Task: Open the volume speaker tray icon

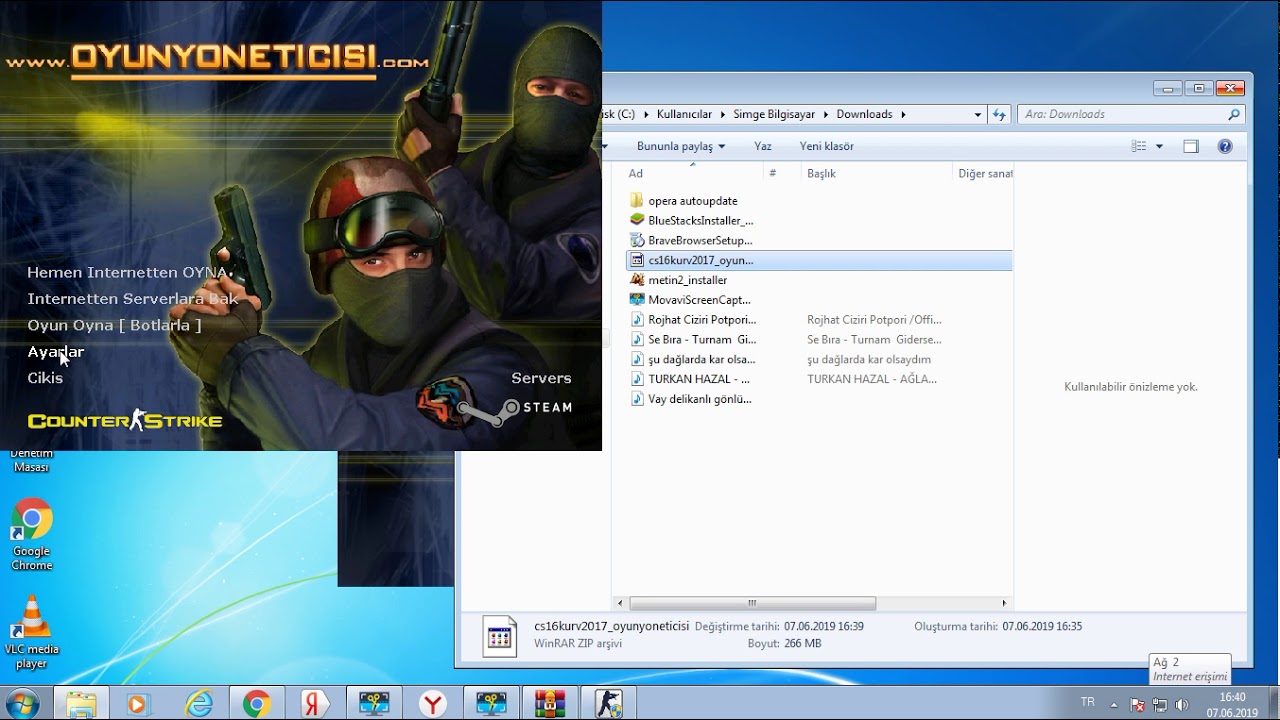Action: (x=1182, y=704)
